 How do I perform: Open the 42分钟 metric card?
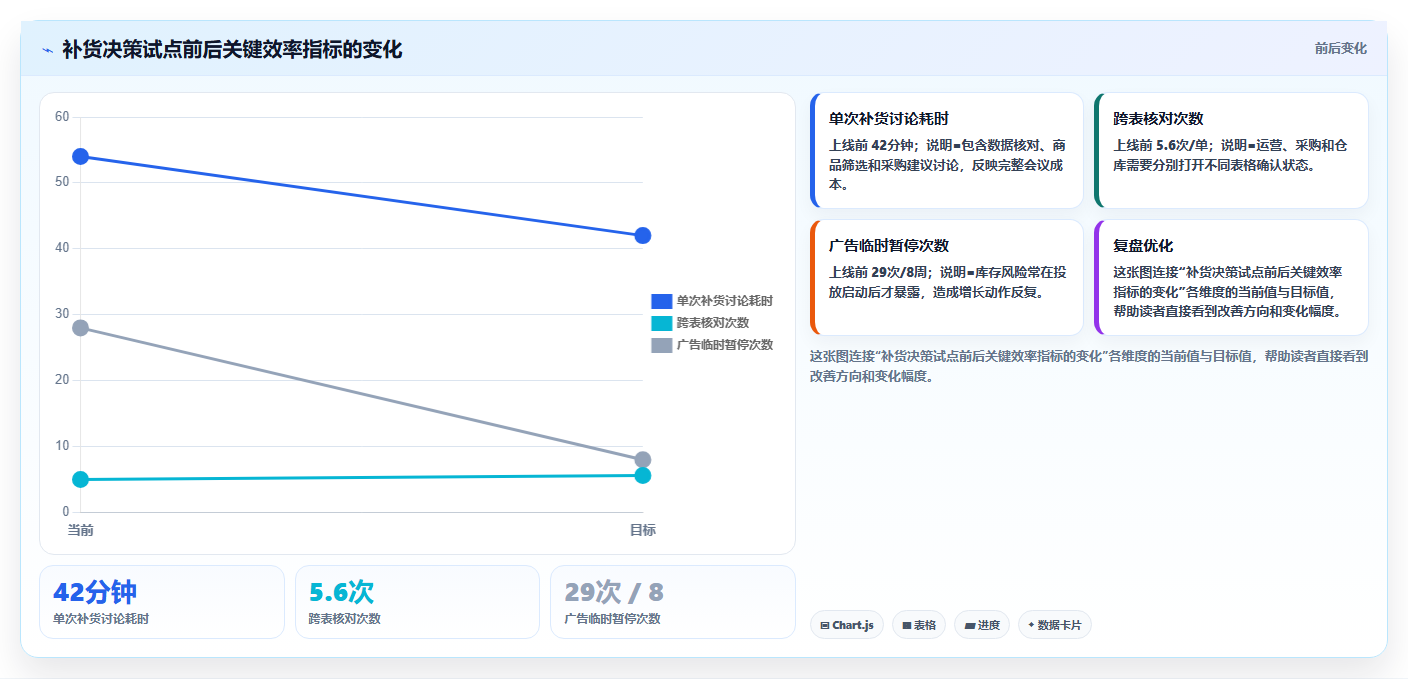tap(162, 602)
